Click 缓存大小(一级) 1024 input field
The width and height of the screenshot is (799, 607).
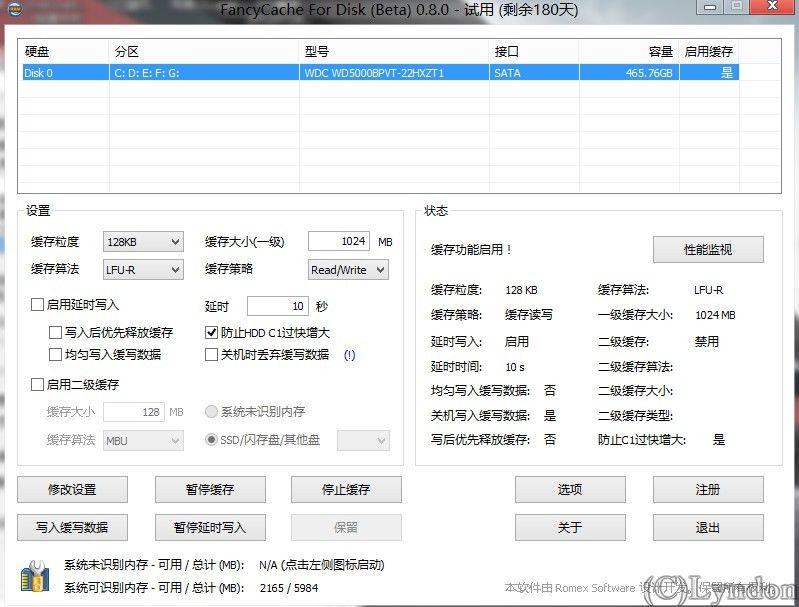(x=339, y=241)
